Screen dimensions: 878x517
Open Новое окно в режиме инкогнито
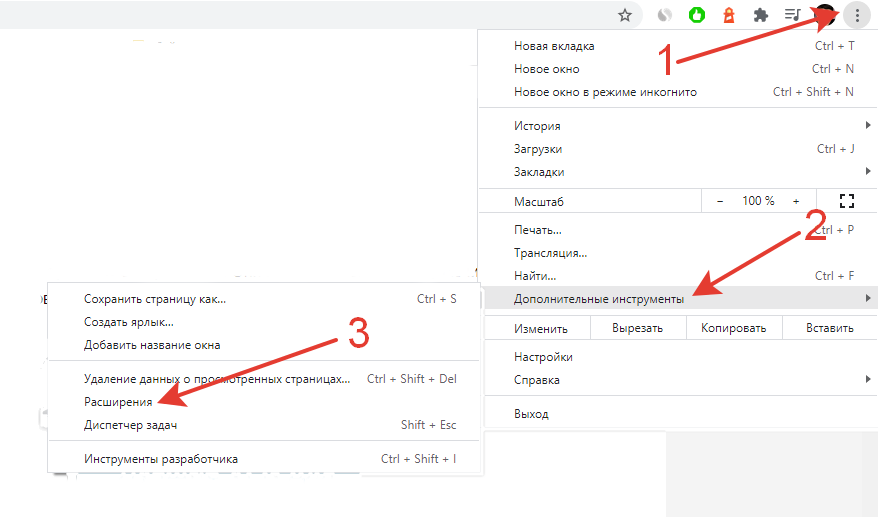tap(605, 92)
